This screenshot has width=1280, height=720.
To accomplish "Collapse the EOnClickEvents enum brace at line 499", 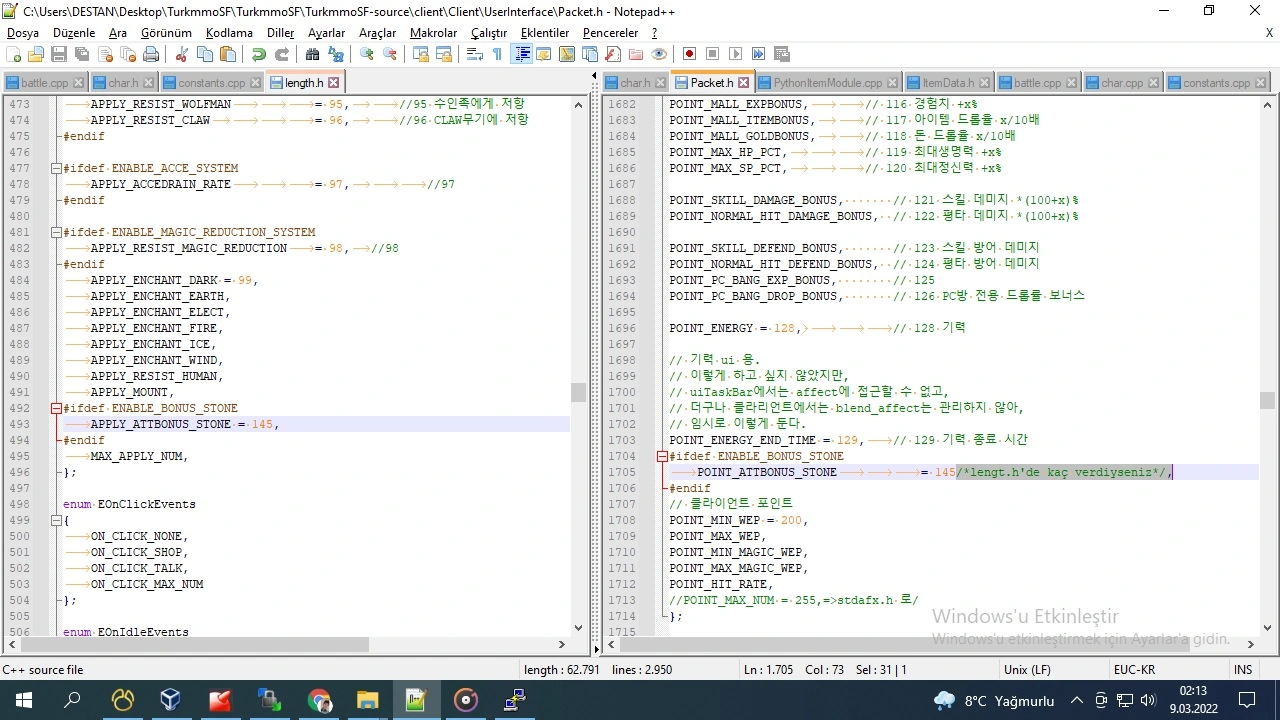I will 56,520.
